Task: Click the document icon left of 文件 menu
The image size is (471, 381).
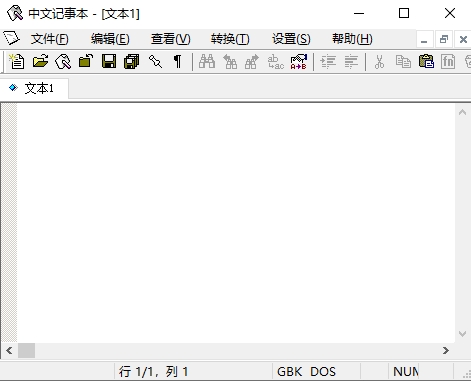Action: click(x=11, y=38)
